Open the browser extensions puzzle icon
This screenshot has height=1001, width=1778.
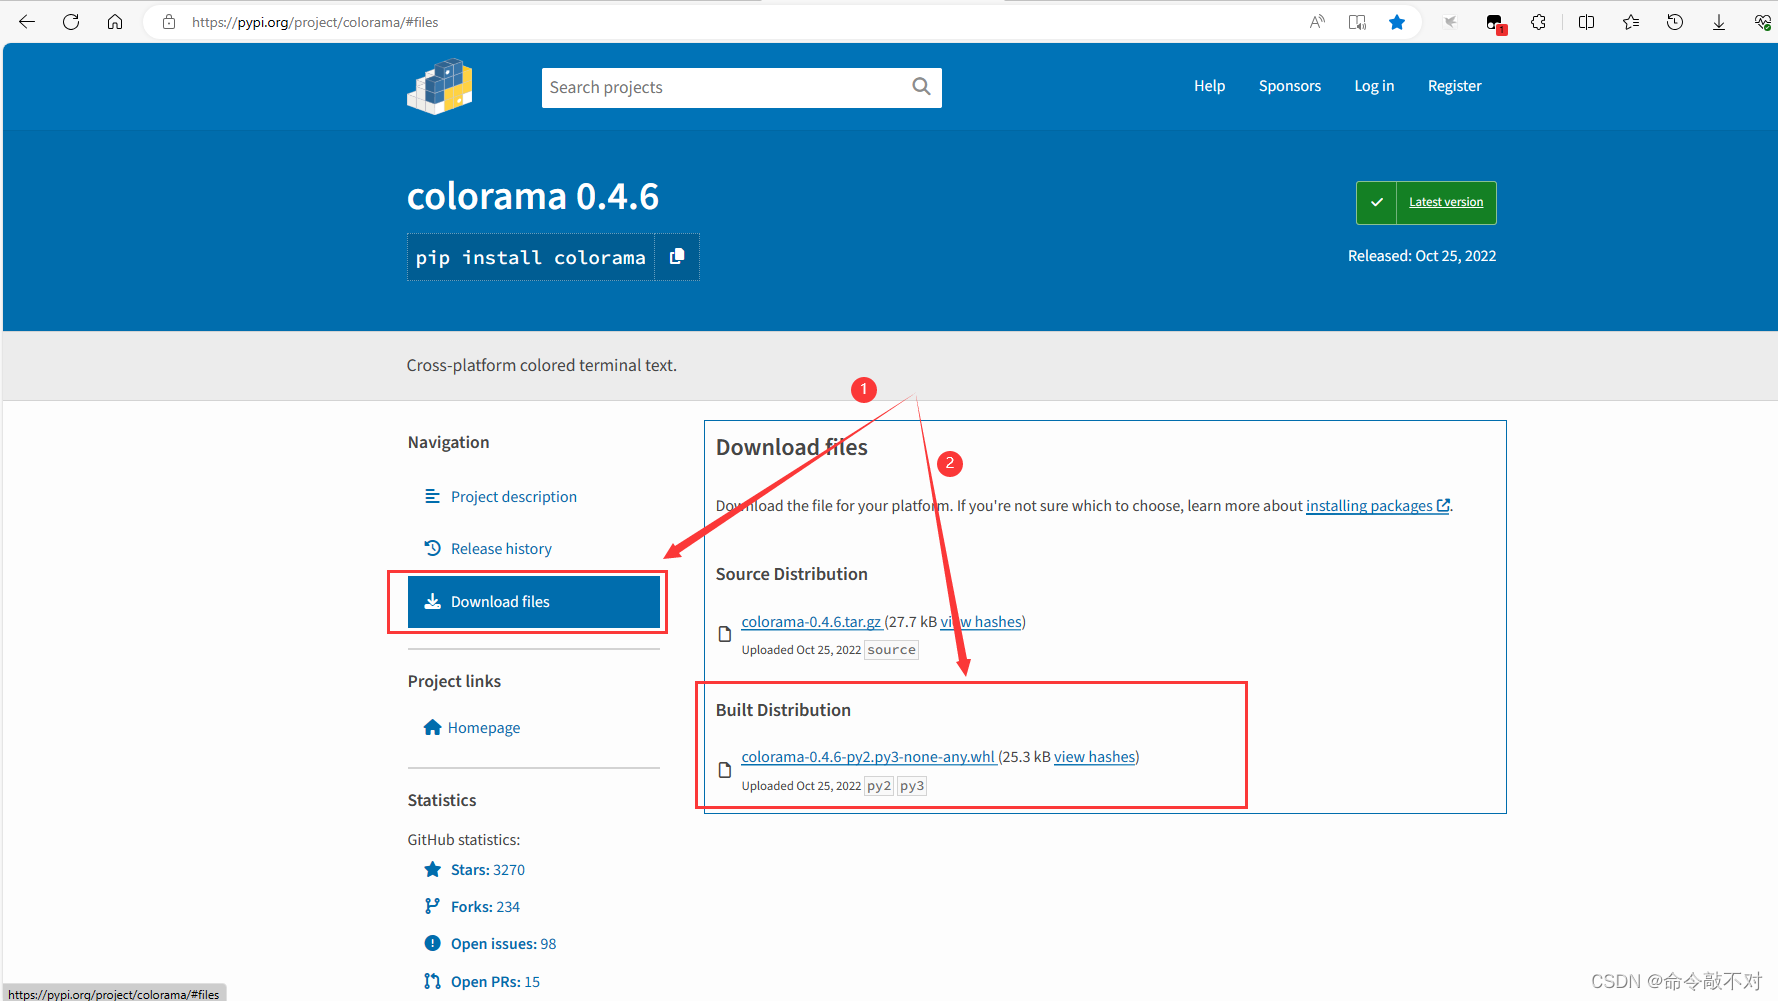[x=1538, y=22]
